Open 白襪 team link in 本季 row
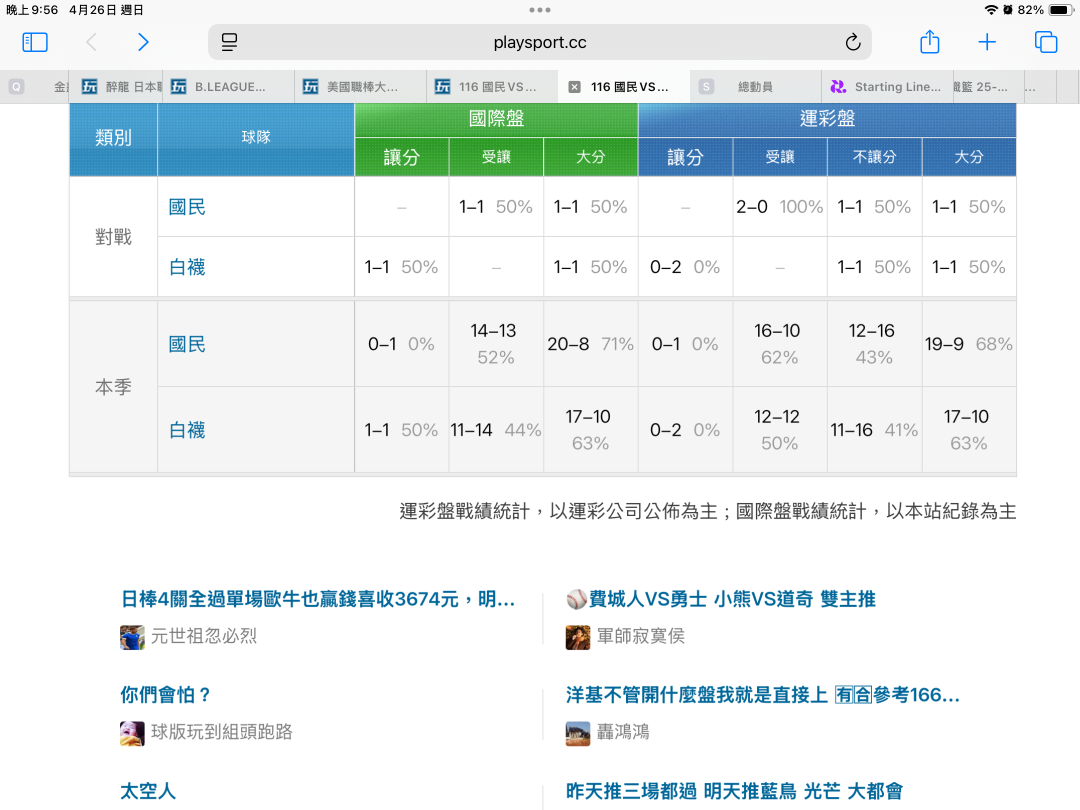This screenshot has width=1080, height=810. (187, 430)
